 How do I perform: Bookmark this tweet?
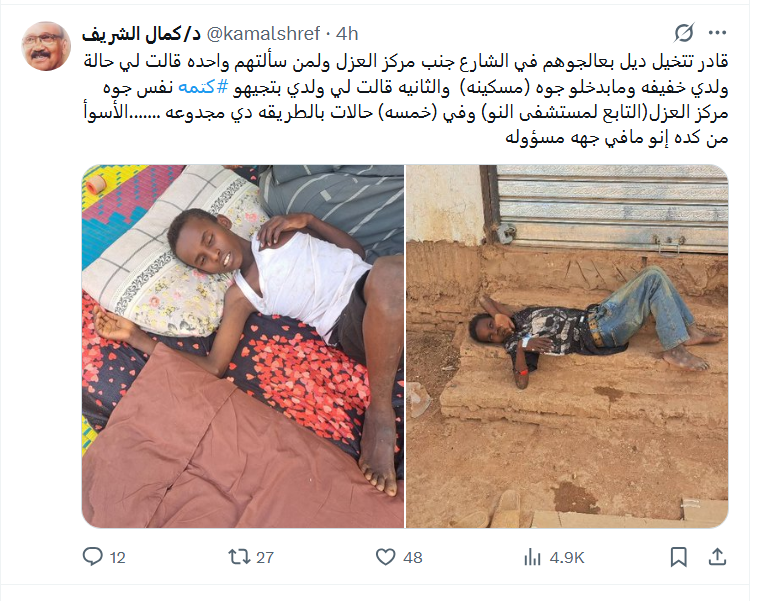[x=678, y=557]
